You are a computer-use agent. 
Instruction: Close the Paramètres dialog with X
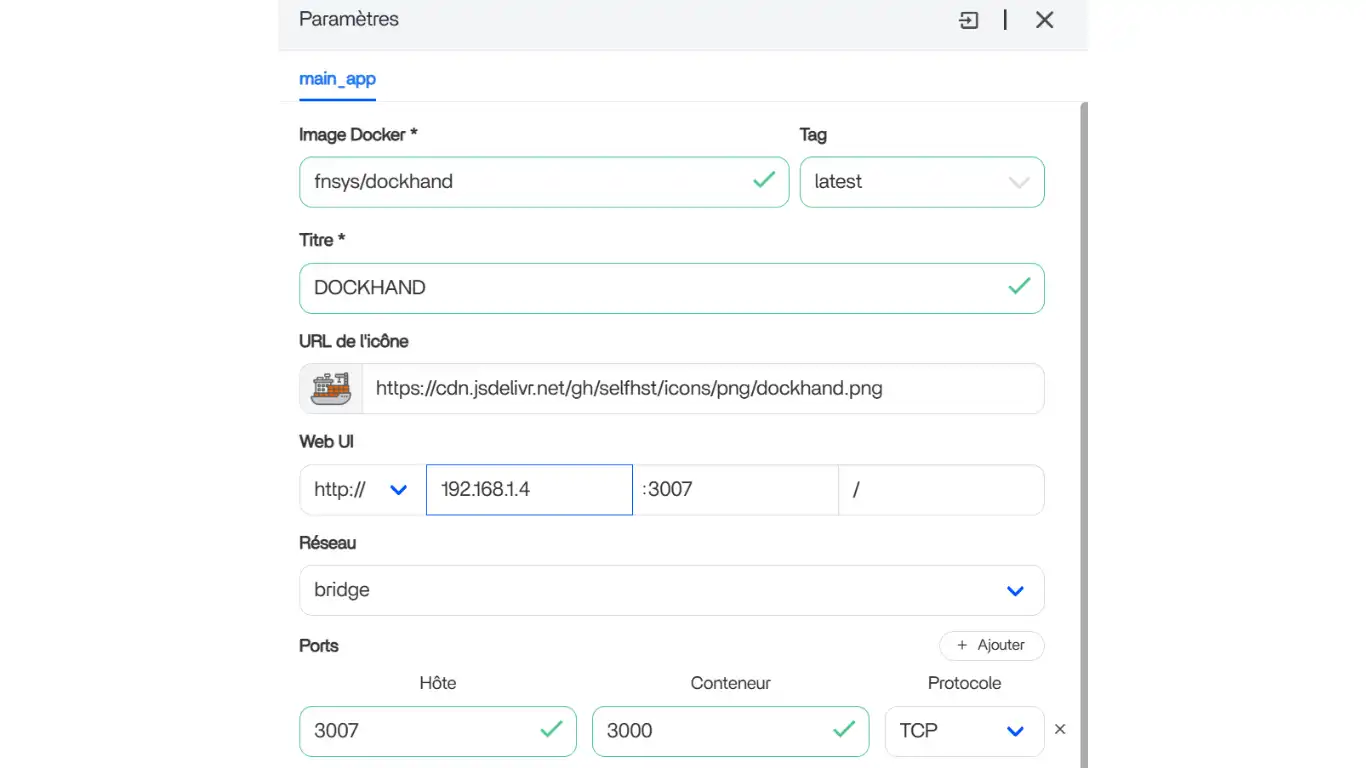1045,20
